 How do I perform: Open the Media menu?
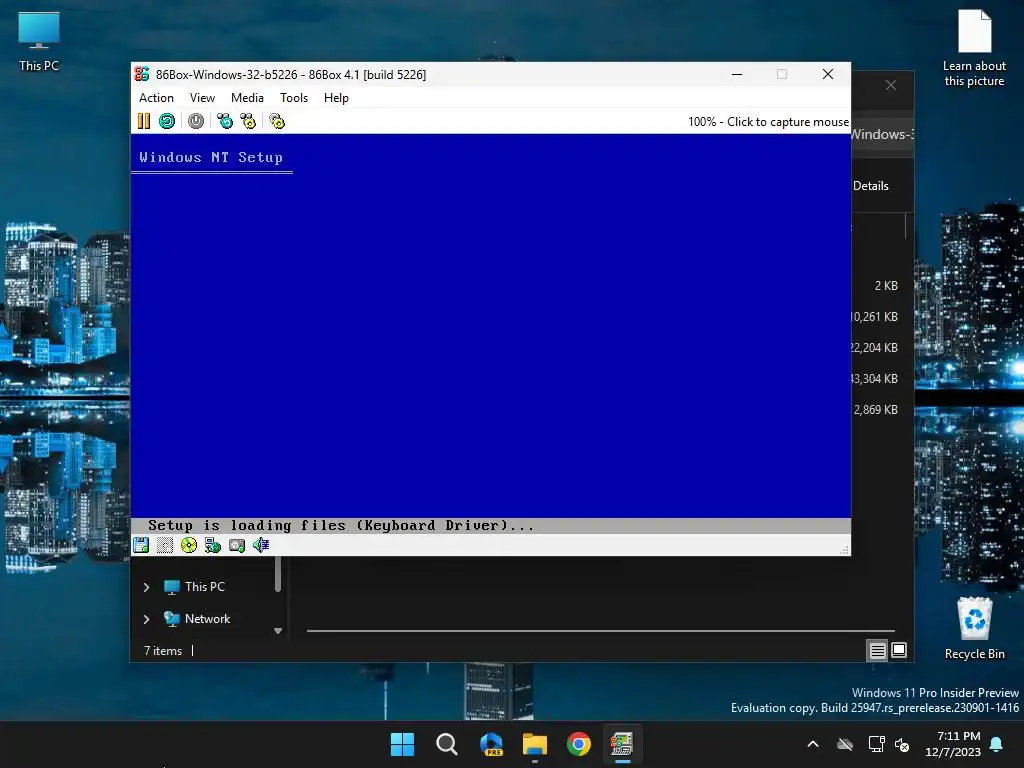coord(248,98)
